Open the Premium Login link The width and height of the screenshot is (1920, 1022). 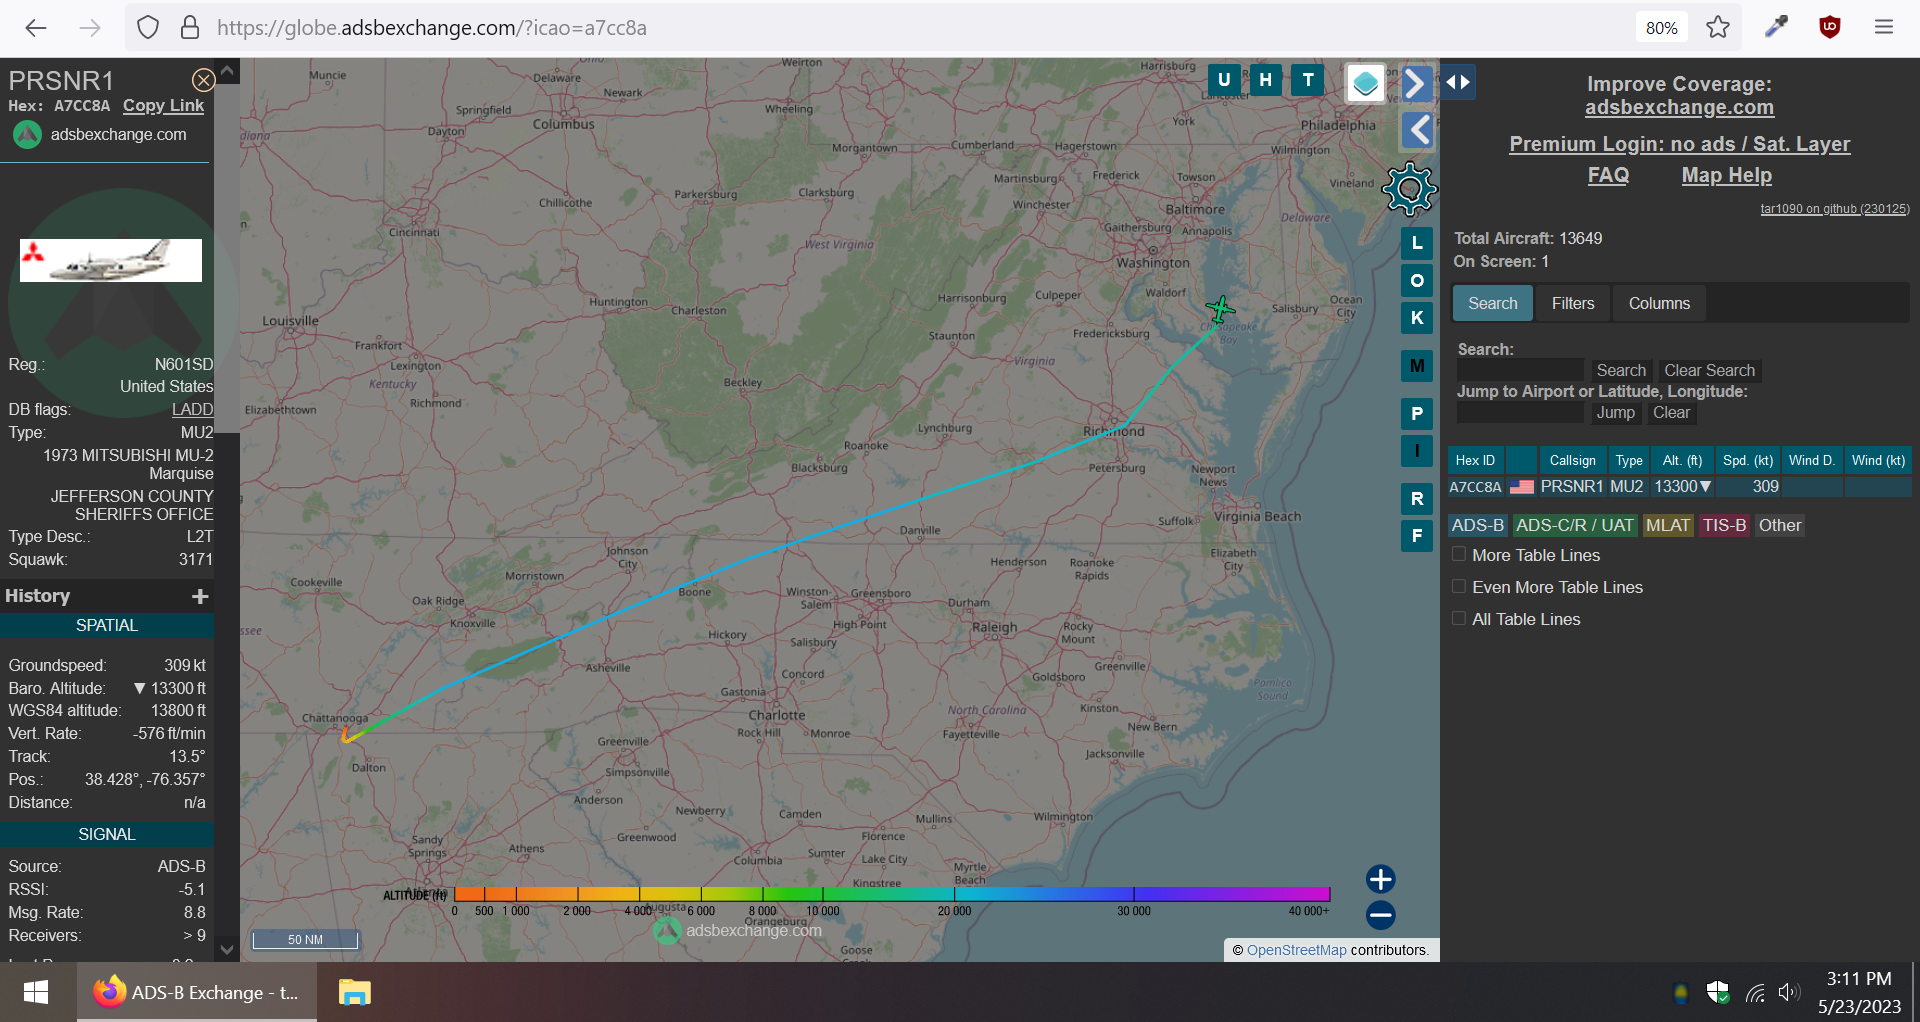pos(1680,145)
